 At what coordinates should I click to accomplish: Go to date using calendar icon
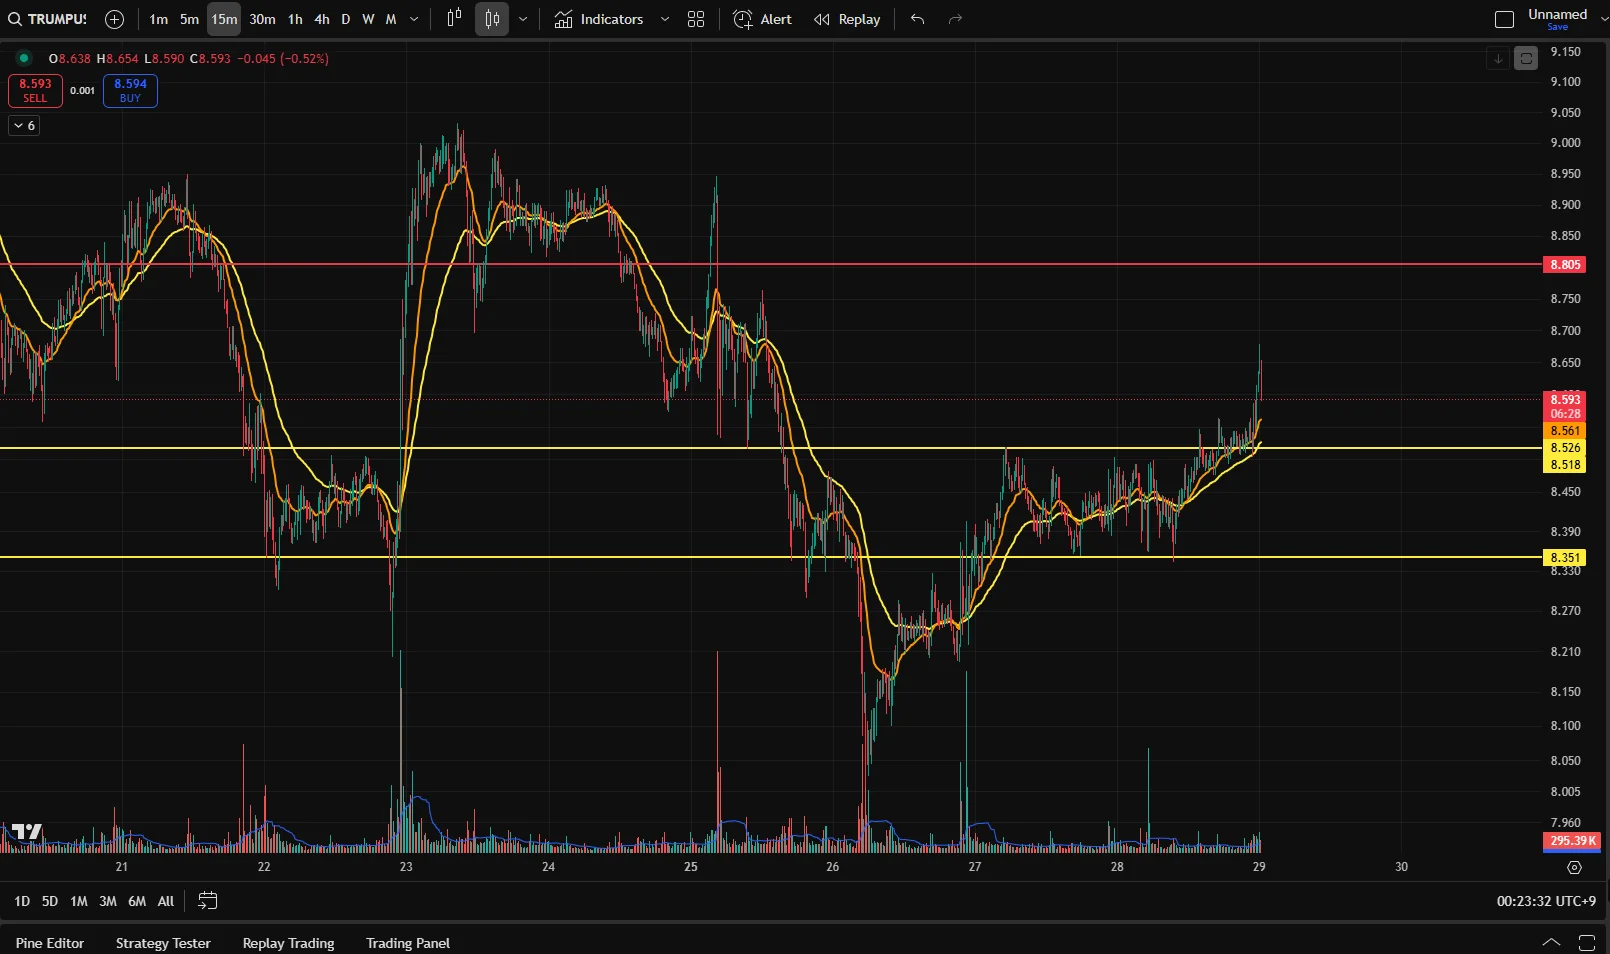[x=208, y=901]
